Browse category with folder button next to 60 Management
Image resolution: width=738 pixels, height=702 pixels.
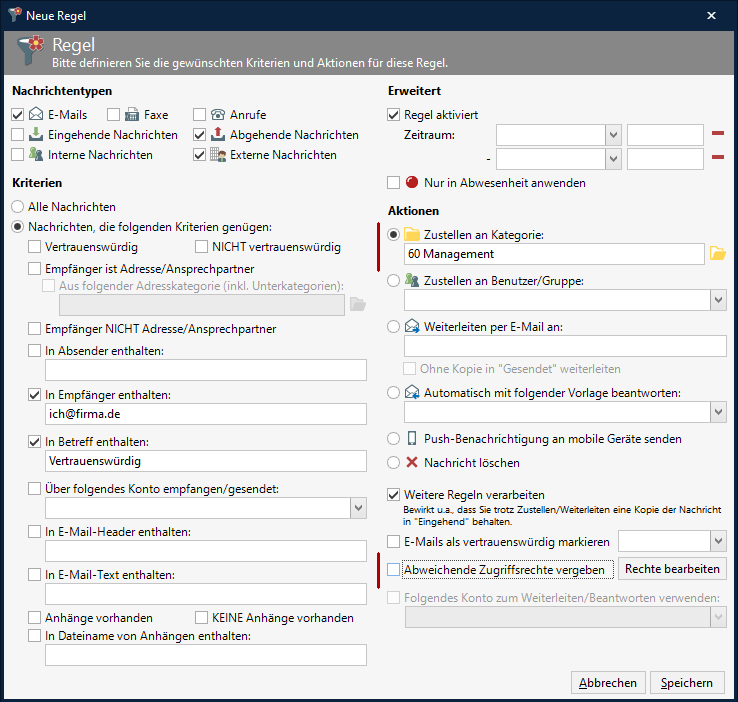(x=717, y=254)
